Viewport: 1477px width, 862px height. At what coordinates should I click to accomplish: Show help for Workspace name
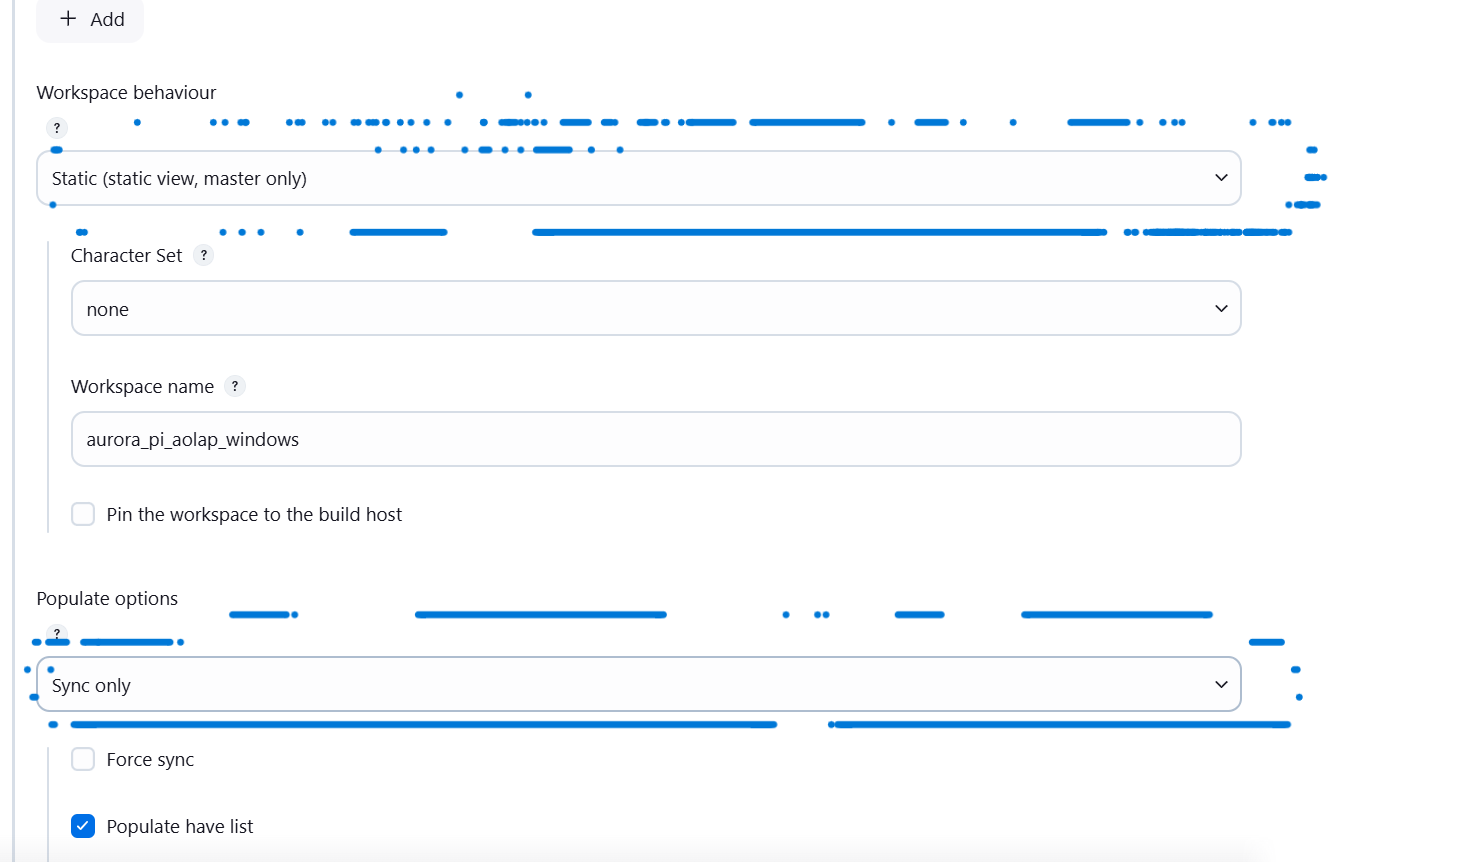tap(235, 386)
